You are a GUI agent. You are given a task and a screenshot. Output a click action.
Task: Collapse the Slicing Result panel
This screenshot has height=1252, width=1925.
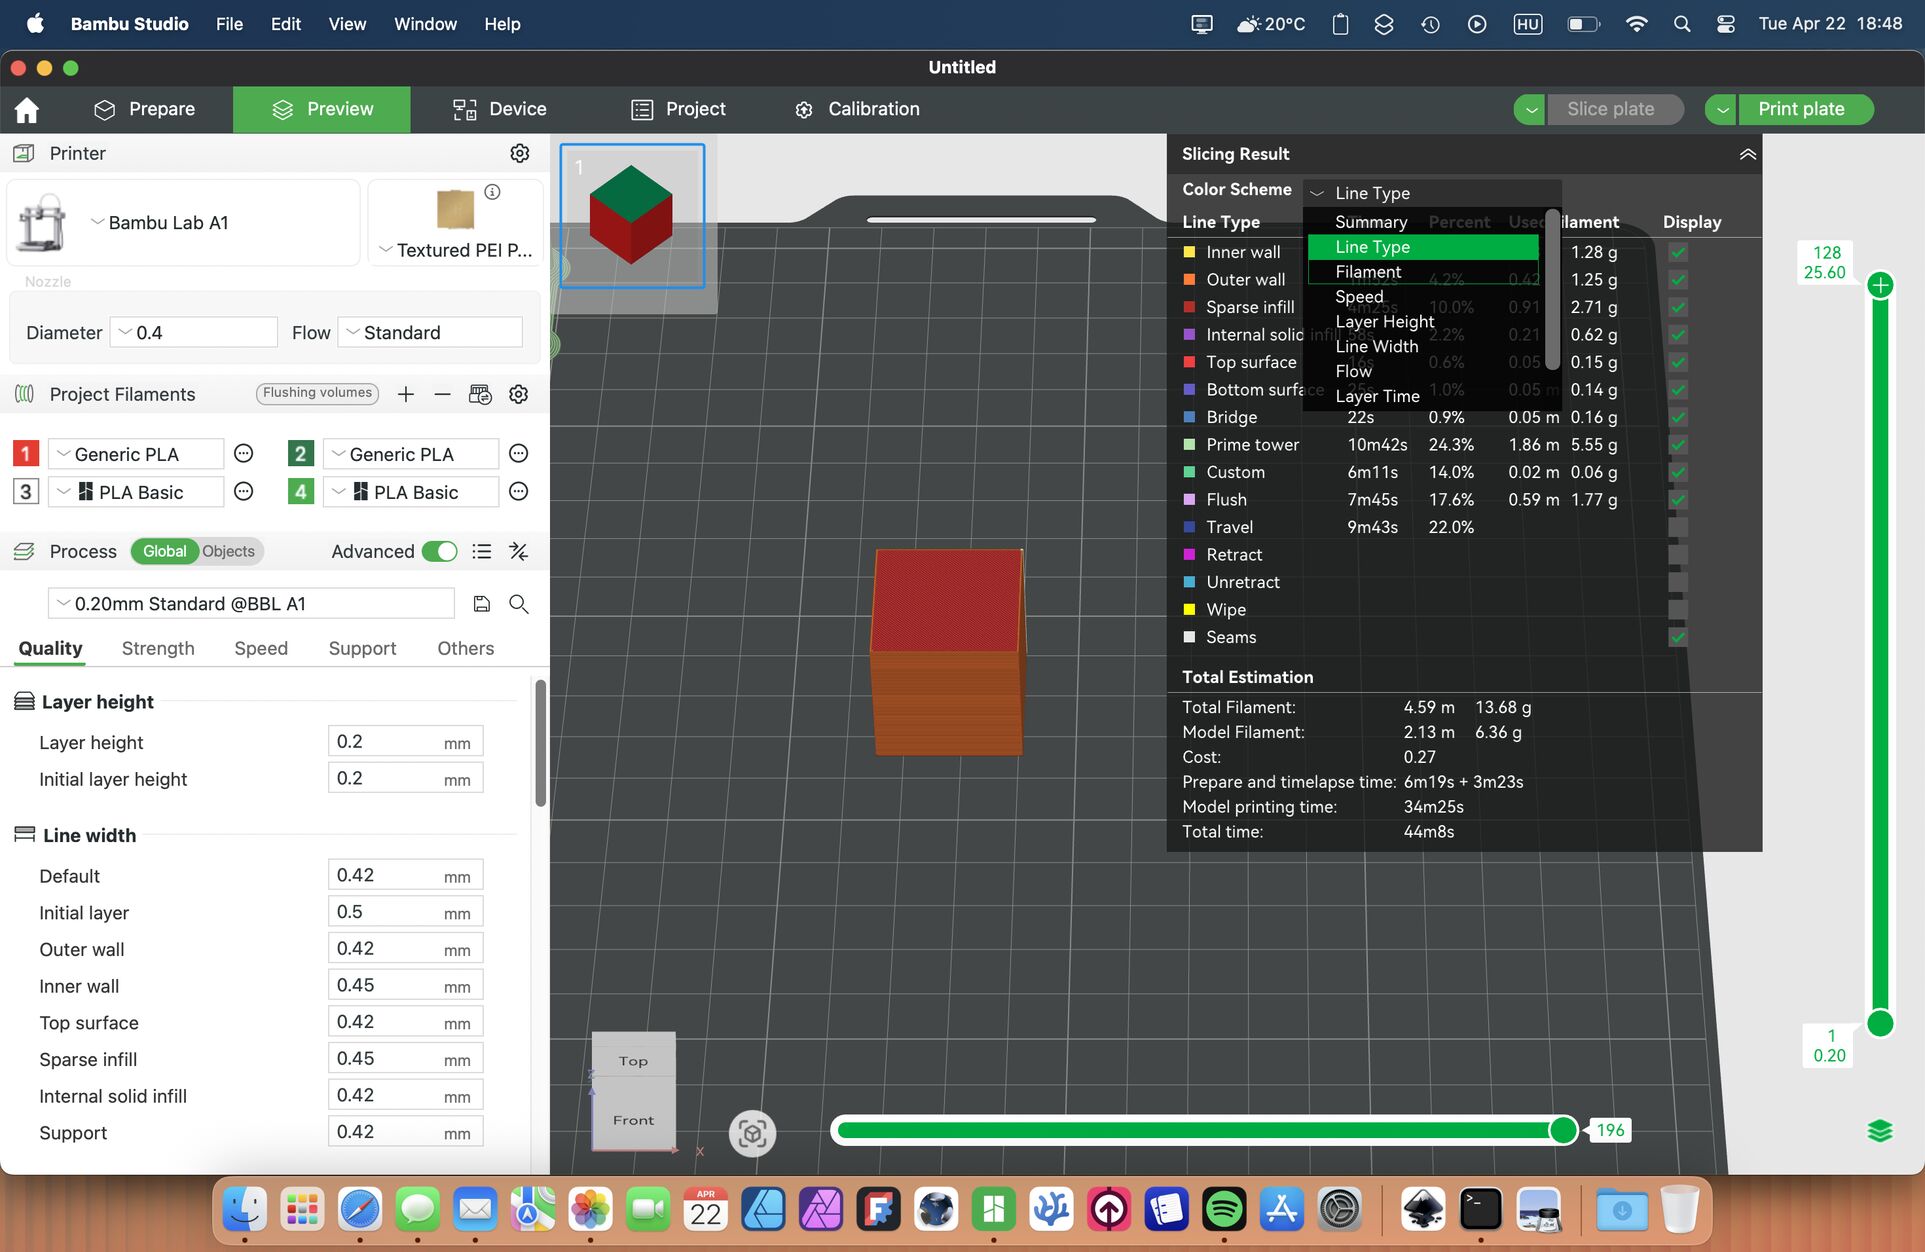[x=1747, y=154]
